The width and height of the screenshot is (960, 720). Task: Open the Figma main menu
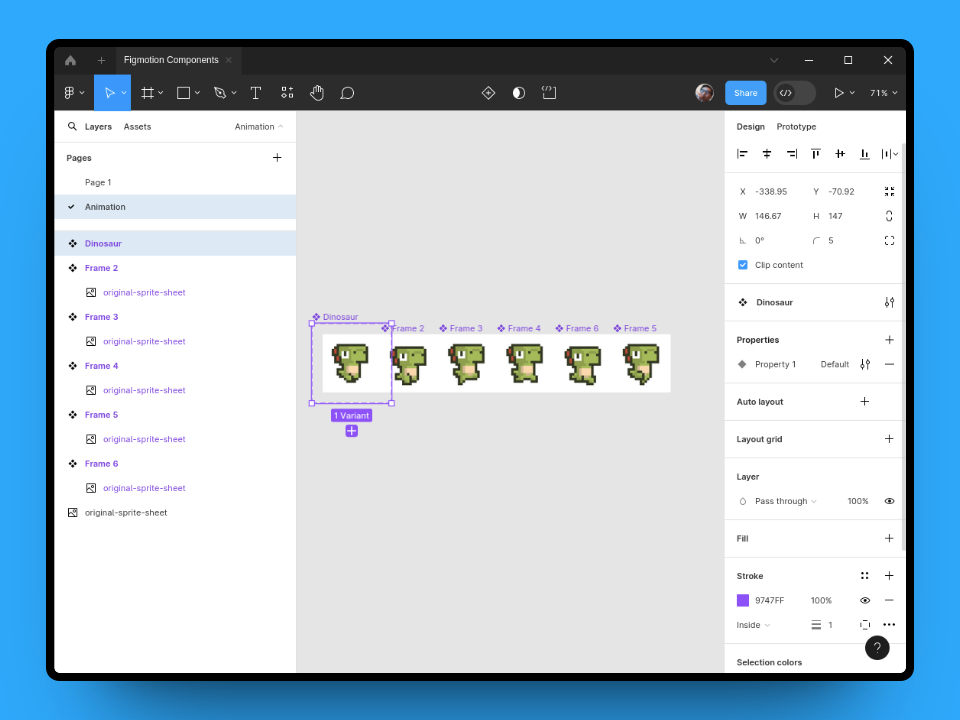pyautogui.click(x=74, y=92)
